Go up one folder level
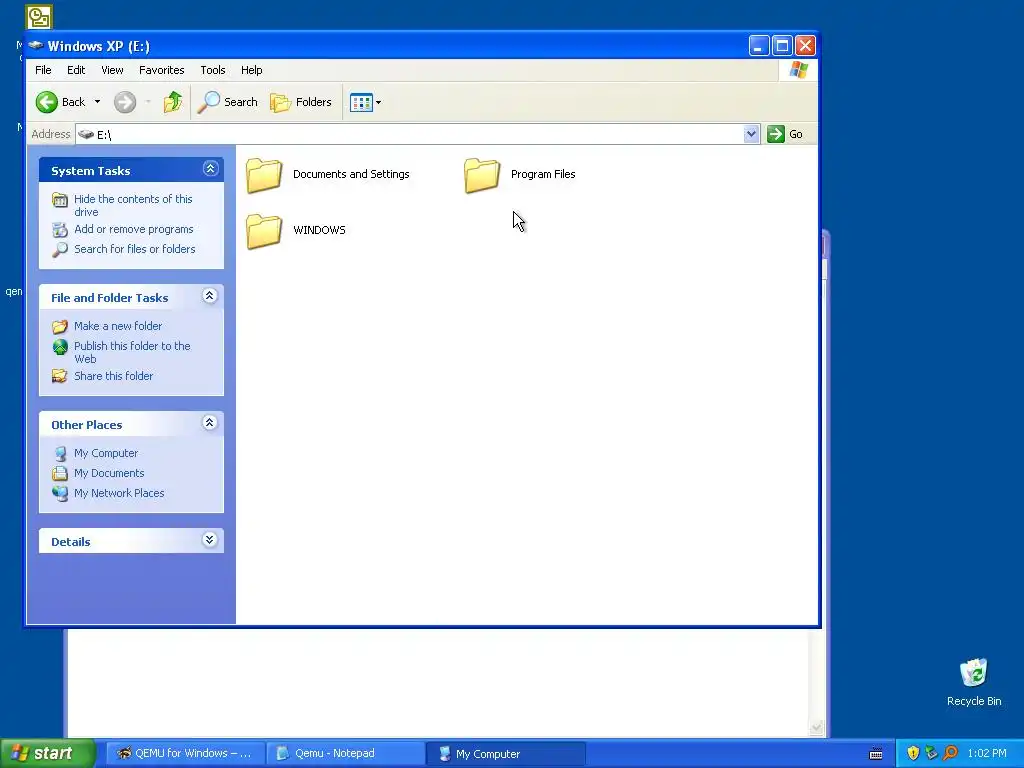1024x768 pixels. (x=172, y=102)
